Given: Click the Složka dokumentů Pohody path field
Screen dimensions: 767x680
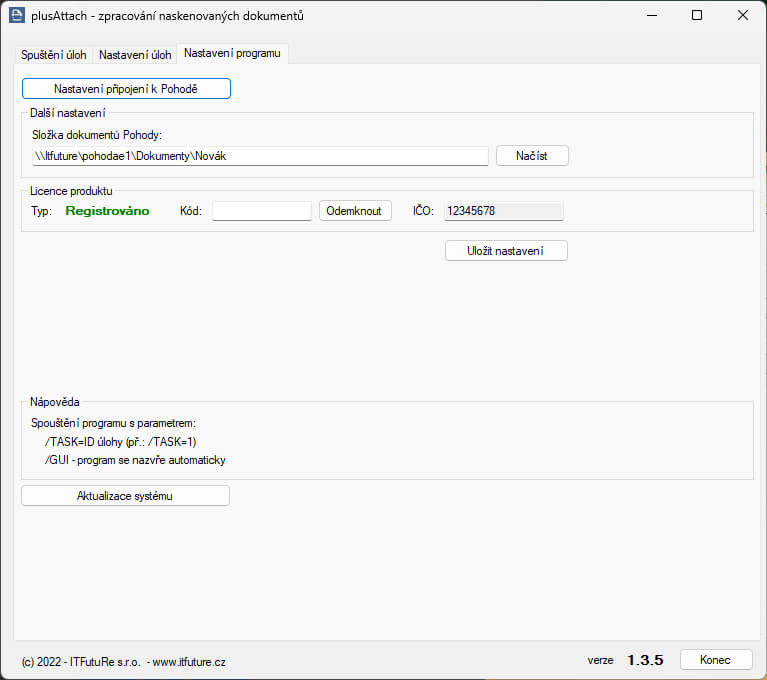Looking at the screenshot, I should [260, 155].
